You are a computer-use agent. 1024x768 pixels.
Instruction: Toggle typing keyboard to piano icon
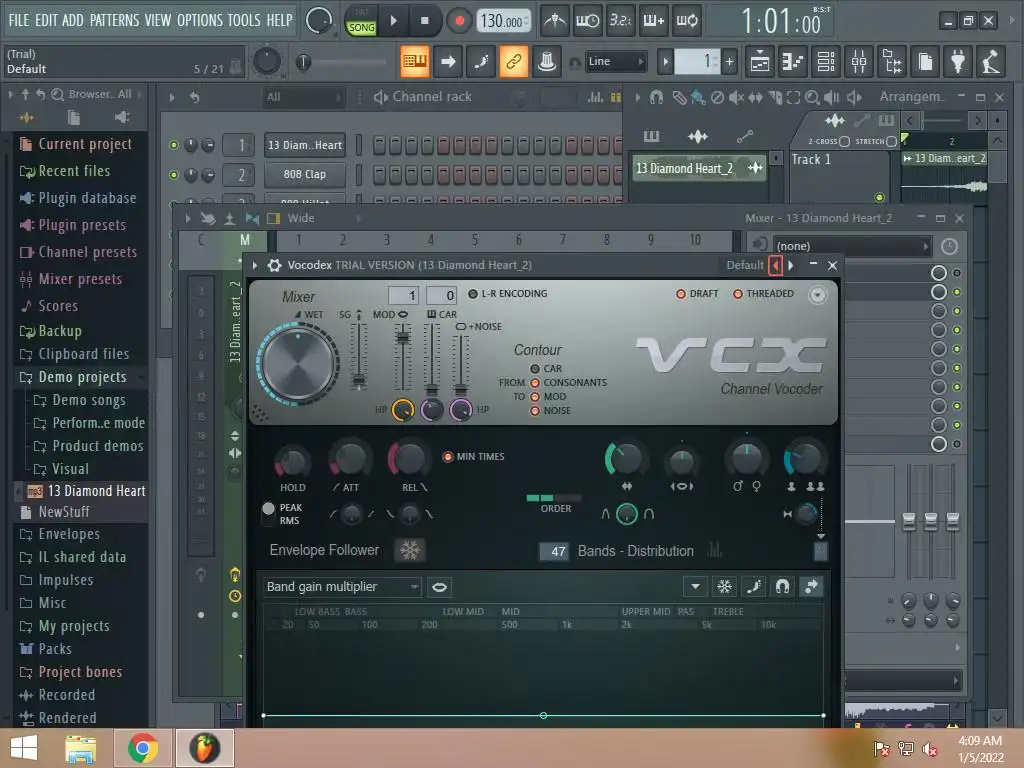[x=415, y=61]
